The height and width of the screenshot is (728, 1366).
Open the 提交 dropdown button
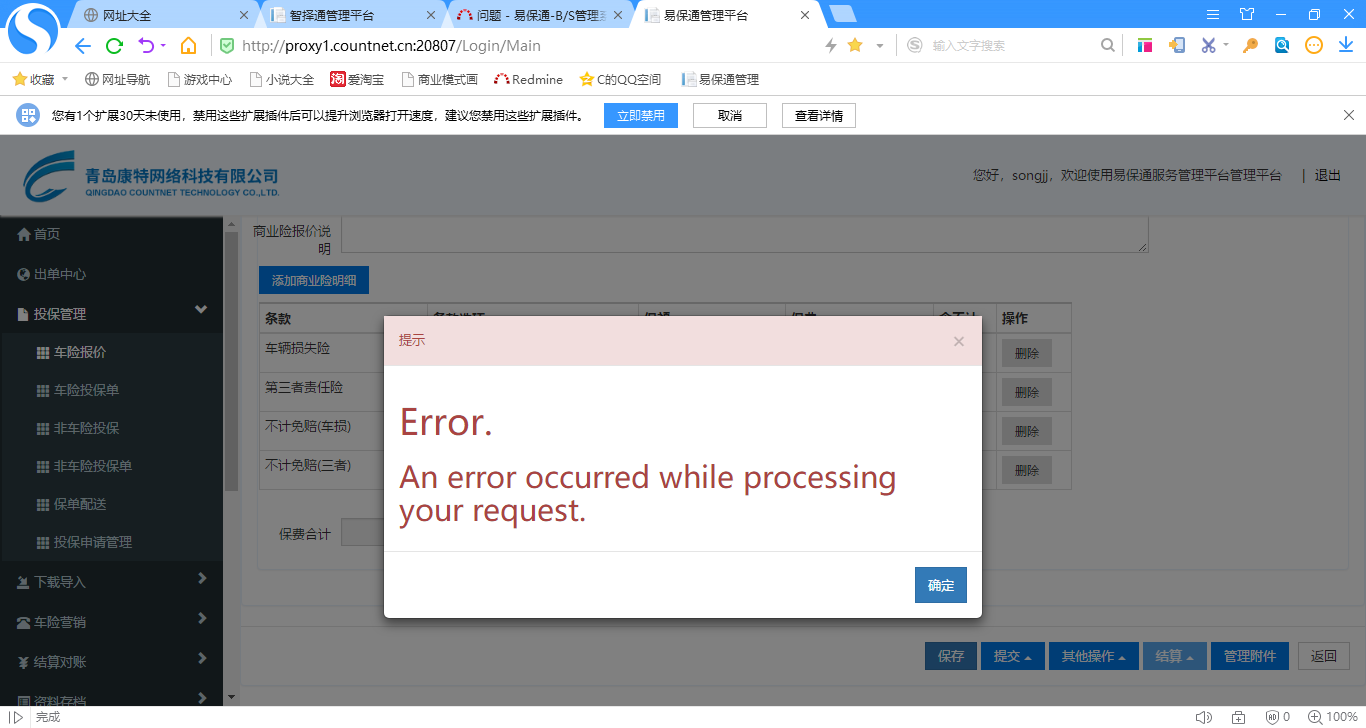(1013, 656)
